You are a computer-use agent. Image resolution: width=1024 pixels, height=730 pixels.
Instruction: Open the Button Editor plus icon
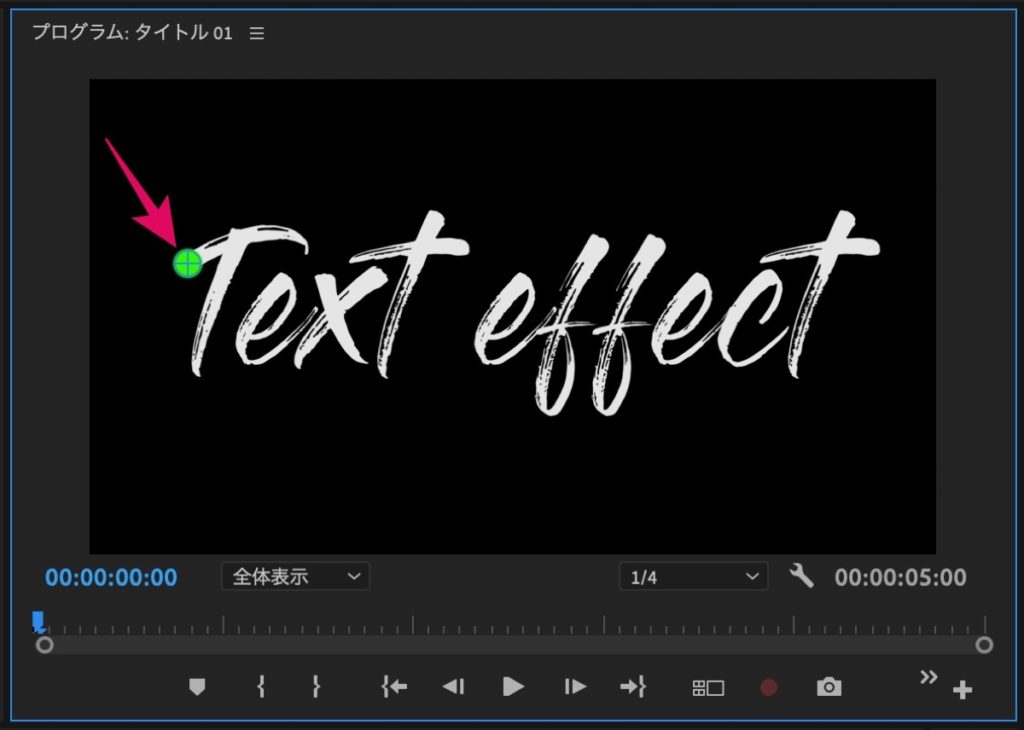(x=963, y=690)
